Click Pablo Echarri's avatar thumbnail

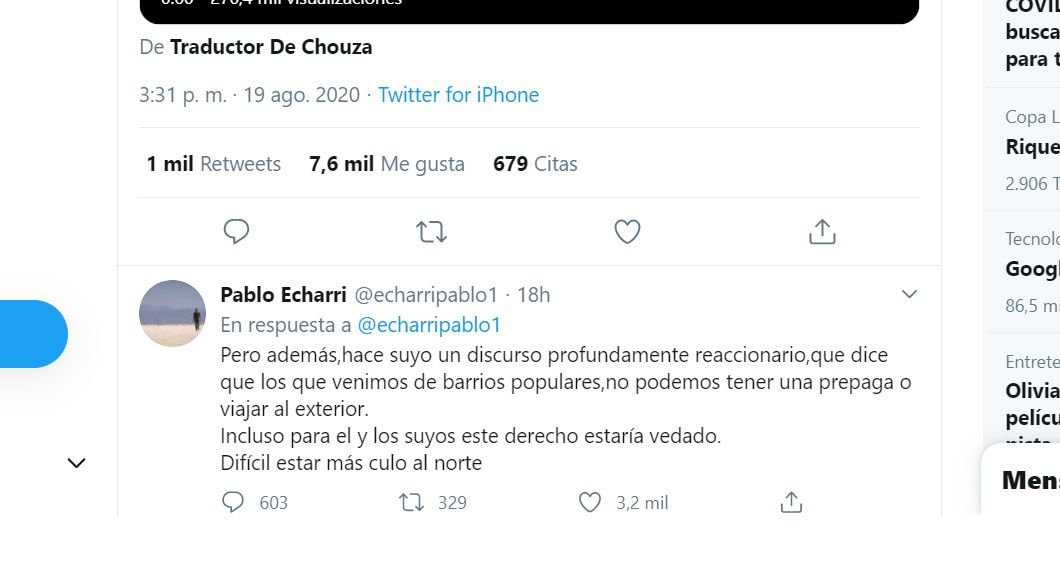click(x=172, y=313)
